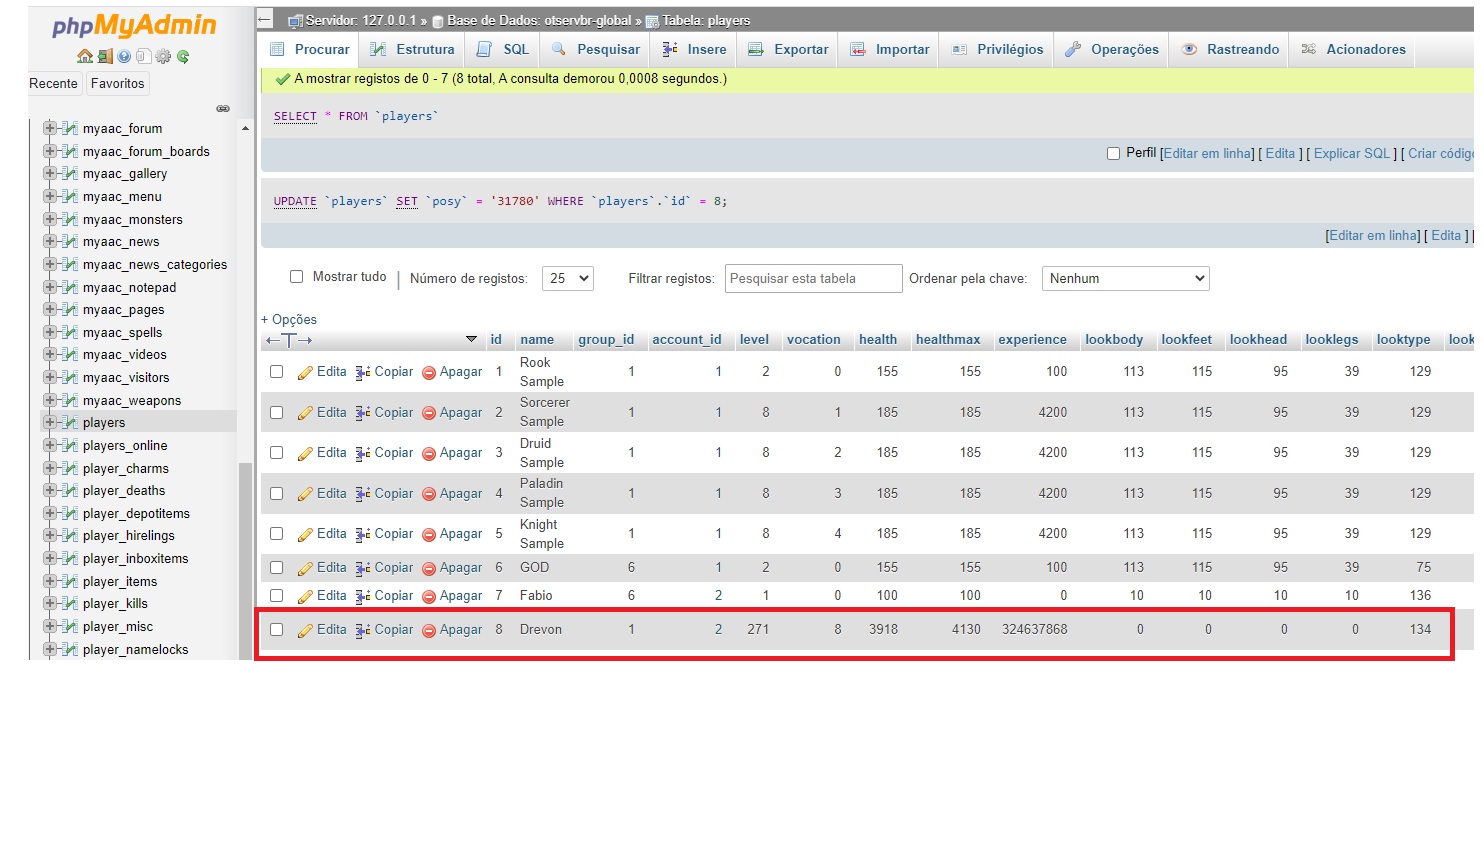Open the MySQL documentation page icon

click(143, 57)
